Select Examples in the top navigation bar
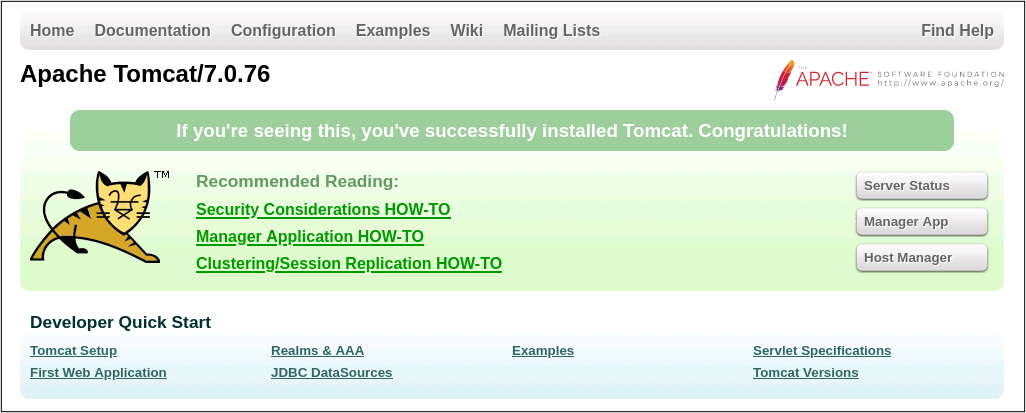This screenshot has width=1026, height=413. click(393, 31)
